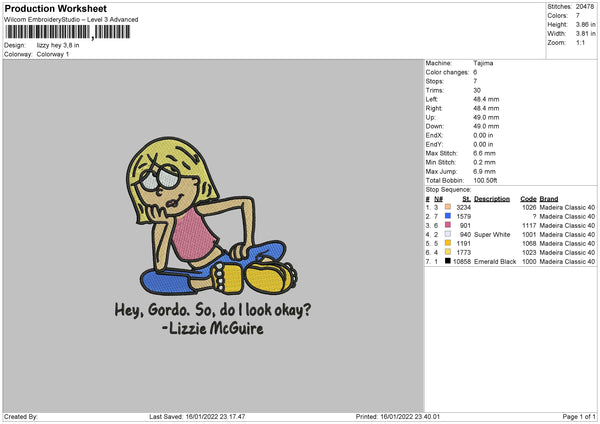
Task: Click the Left value 48.4 mm
Action: [x=486, y=99]
